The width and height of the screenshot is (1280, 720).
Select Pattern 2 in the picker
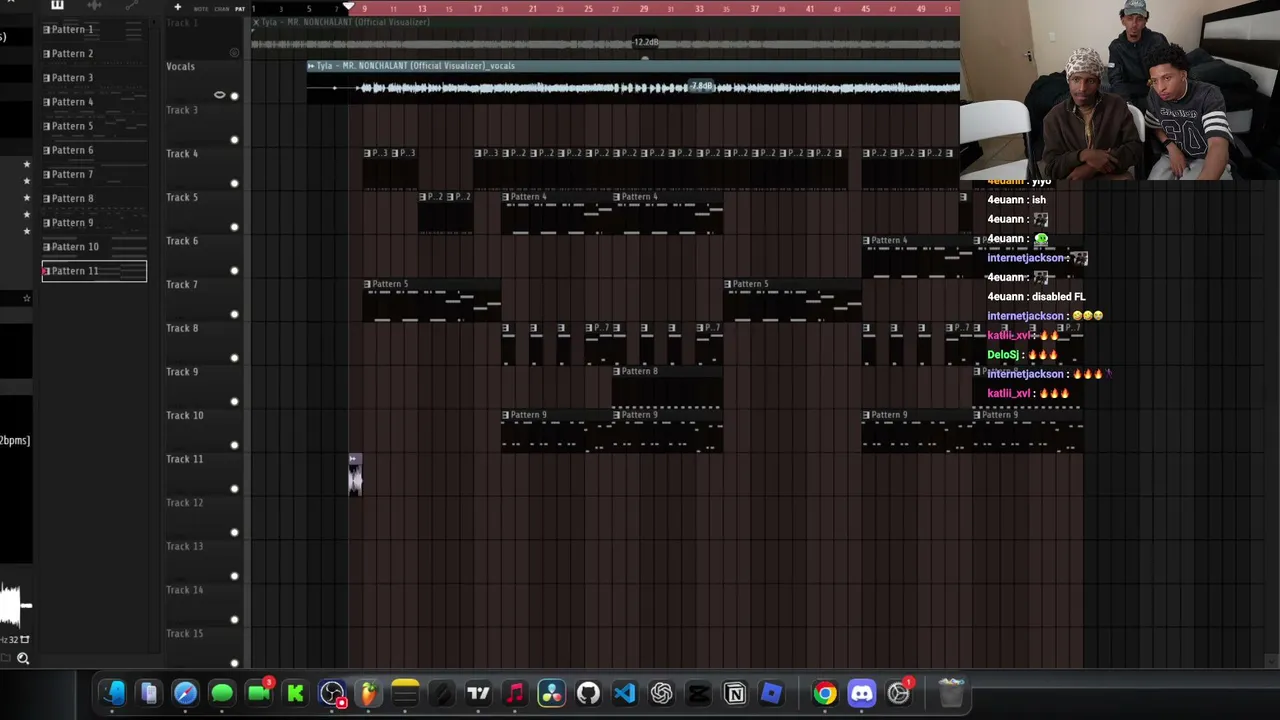click(94, 54)
